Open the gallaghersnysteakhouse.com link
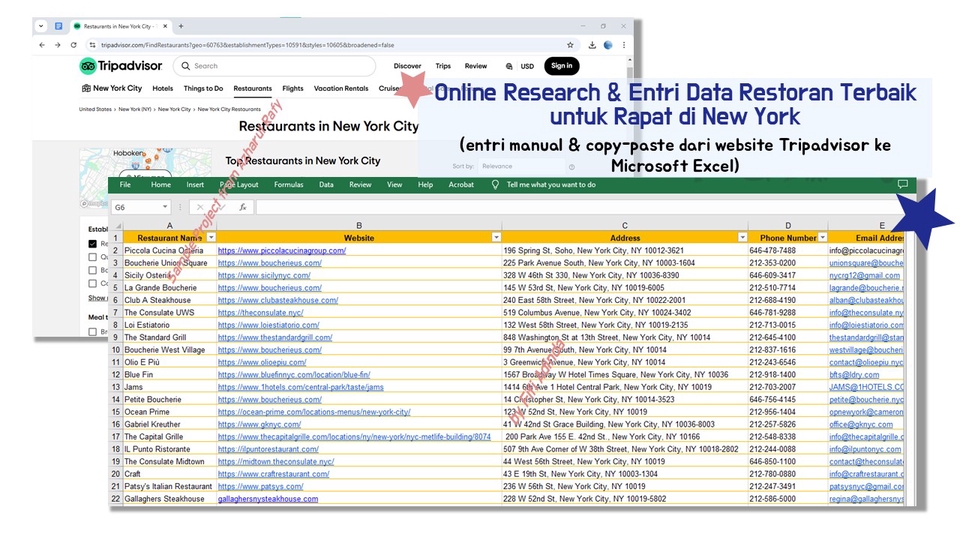This screenshot has width=960, height=540. pyautogui.click(x=268, y=499)
